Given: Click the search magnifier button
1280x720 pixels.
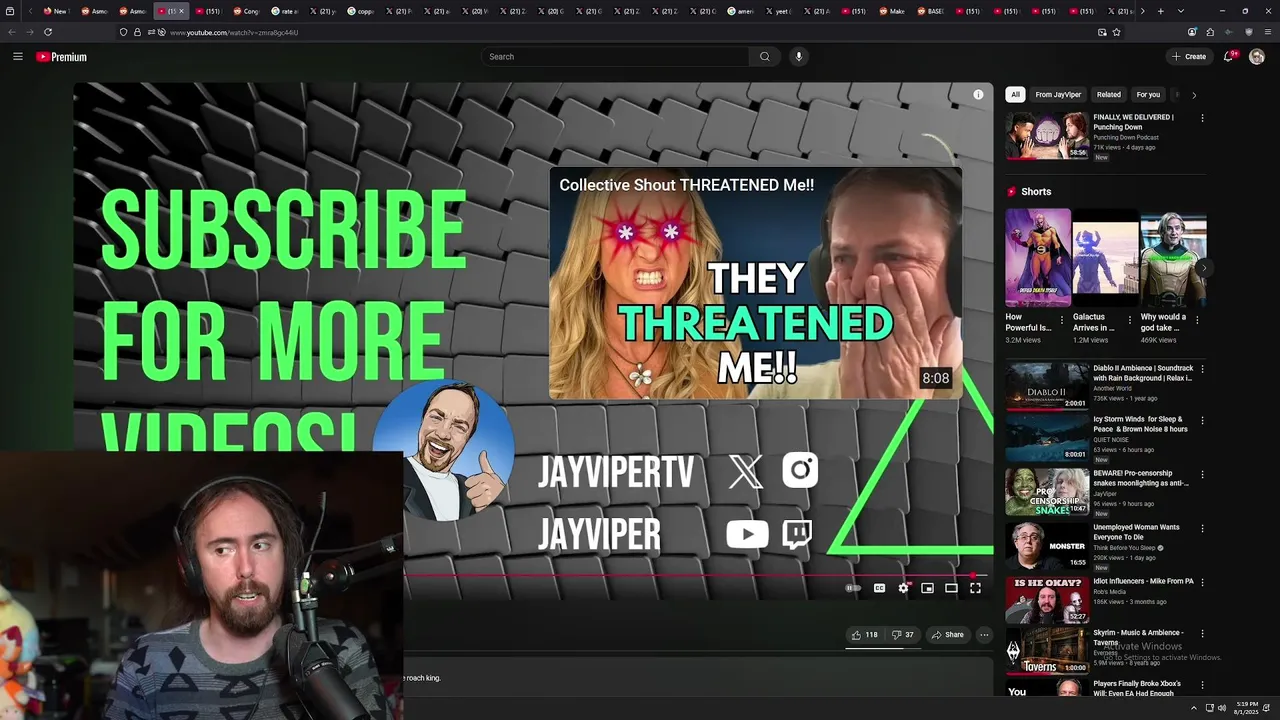Looking at the screenshot, I should pos(765,57).
